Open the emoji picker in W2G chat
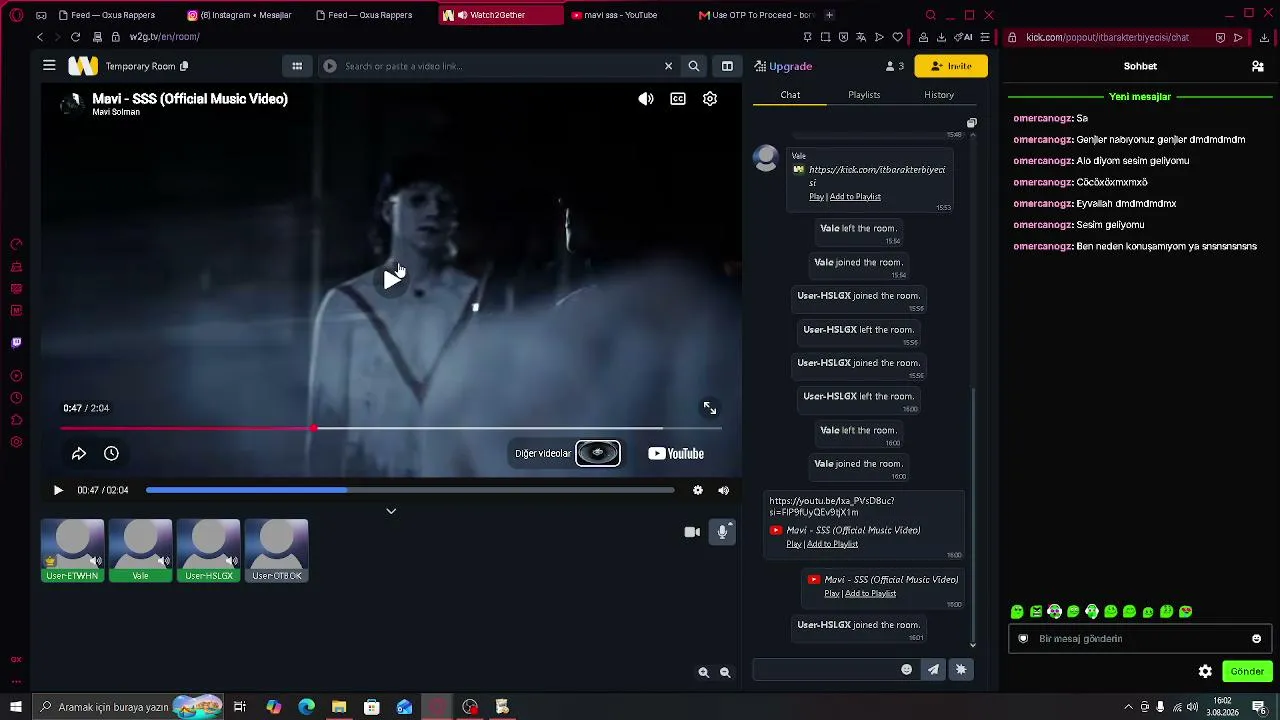This screenshot has width=1280, height=720. (x=907, y=670)
